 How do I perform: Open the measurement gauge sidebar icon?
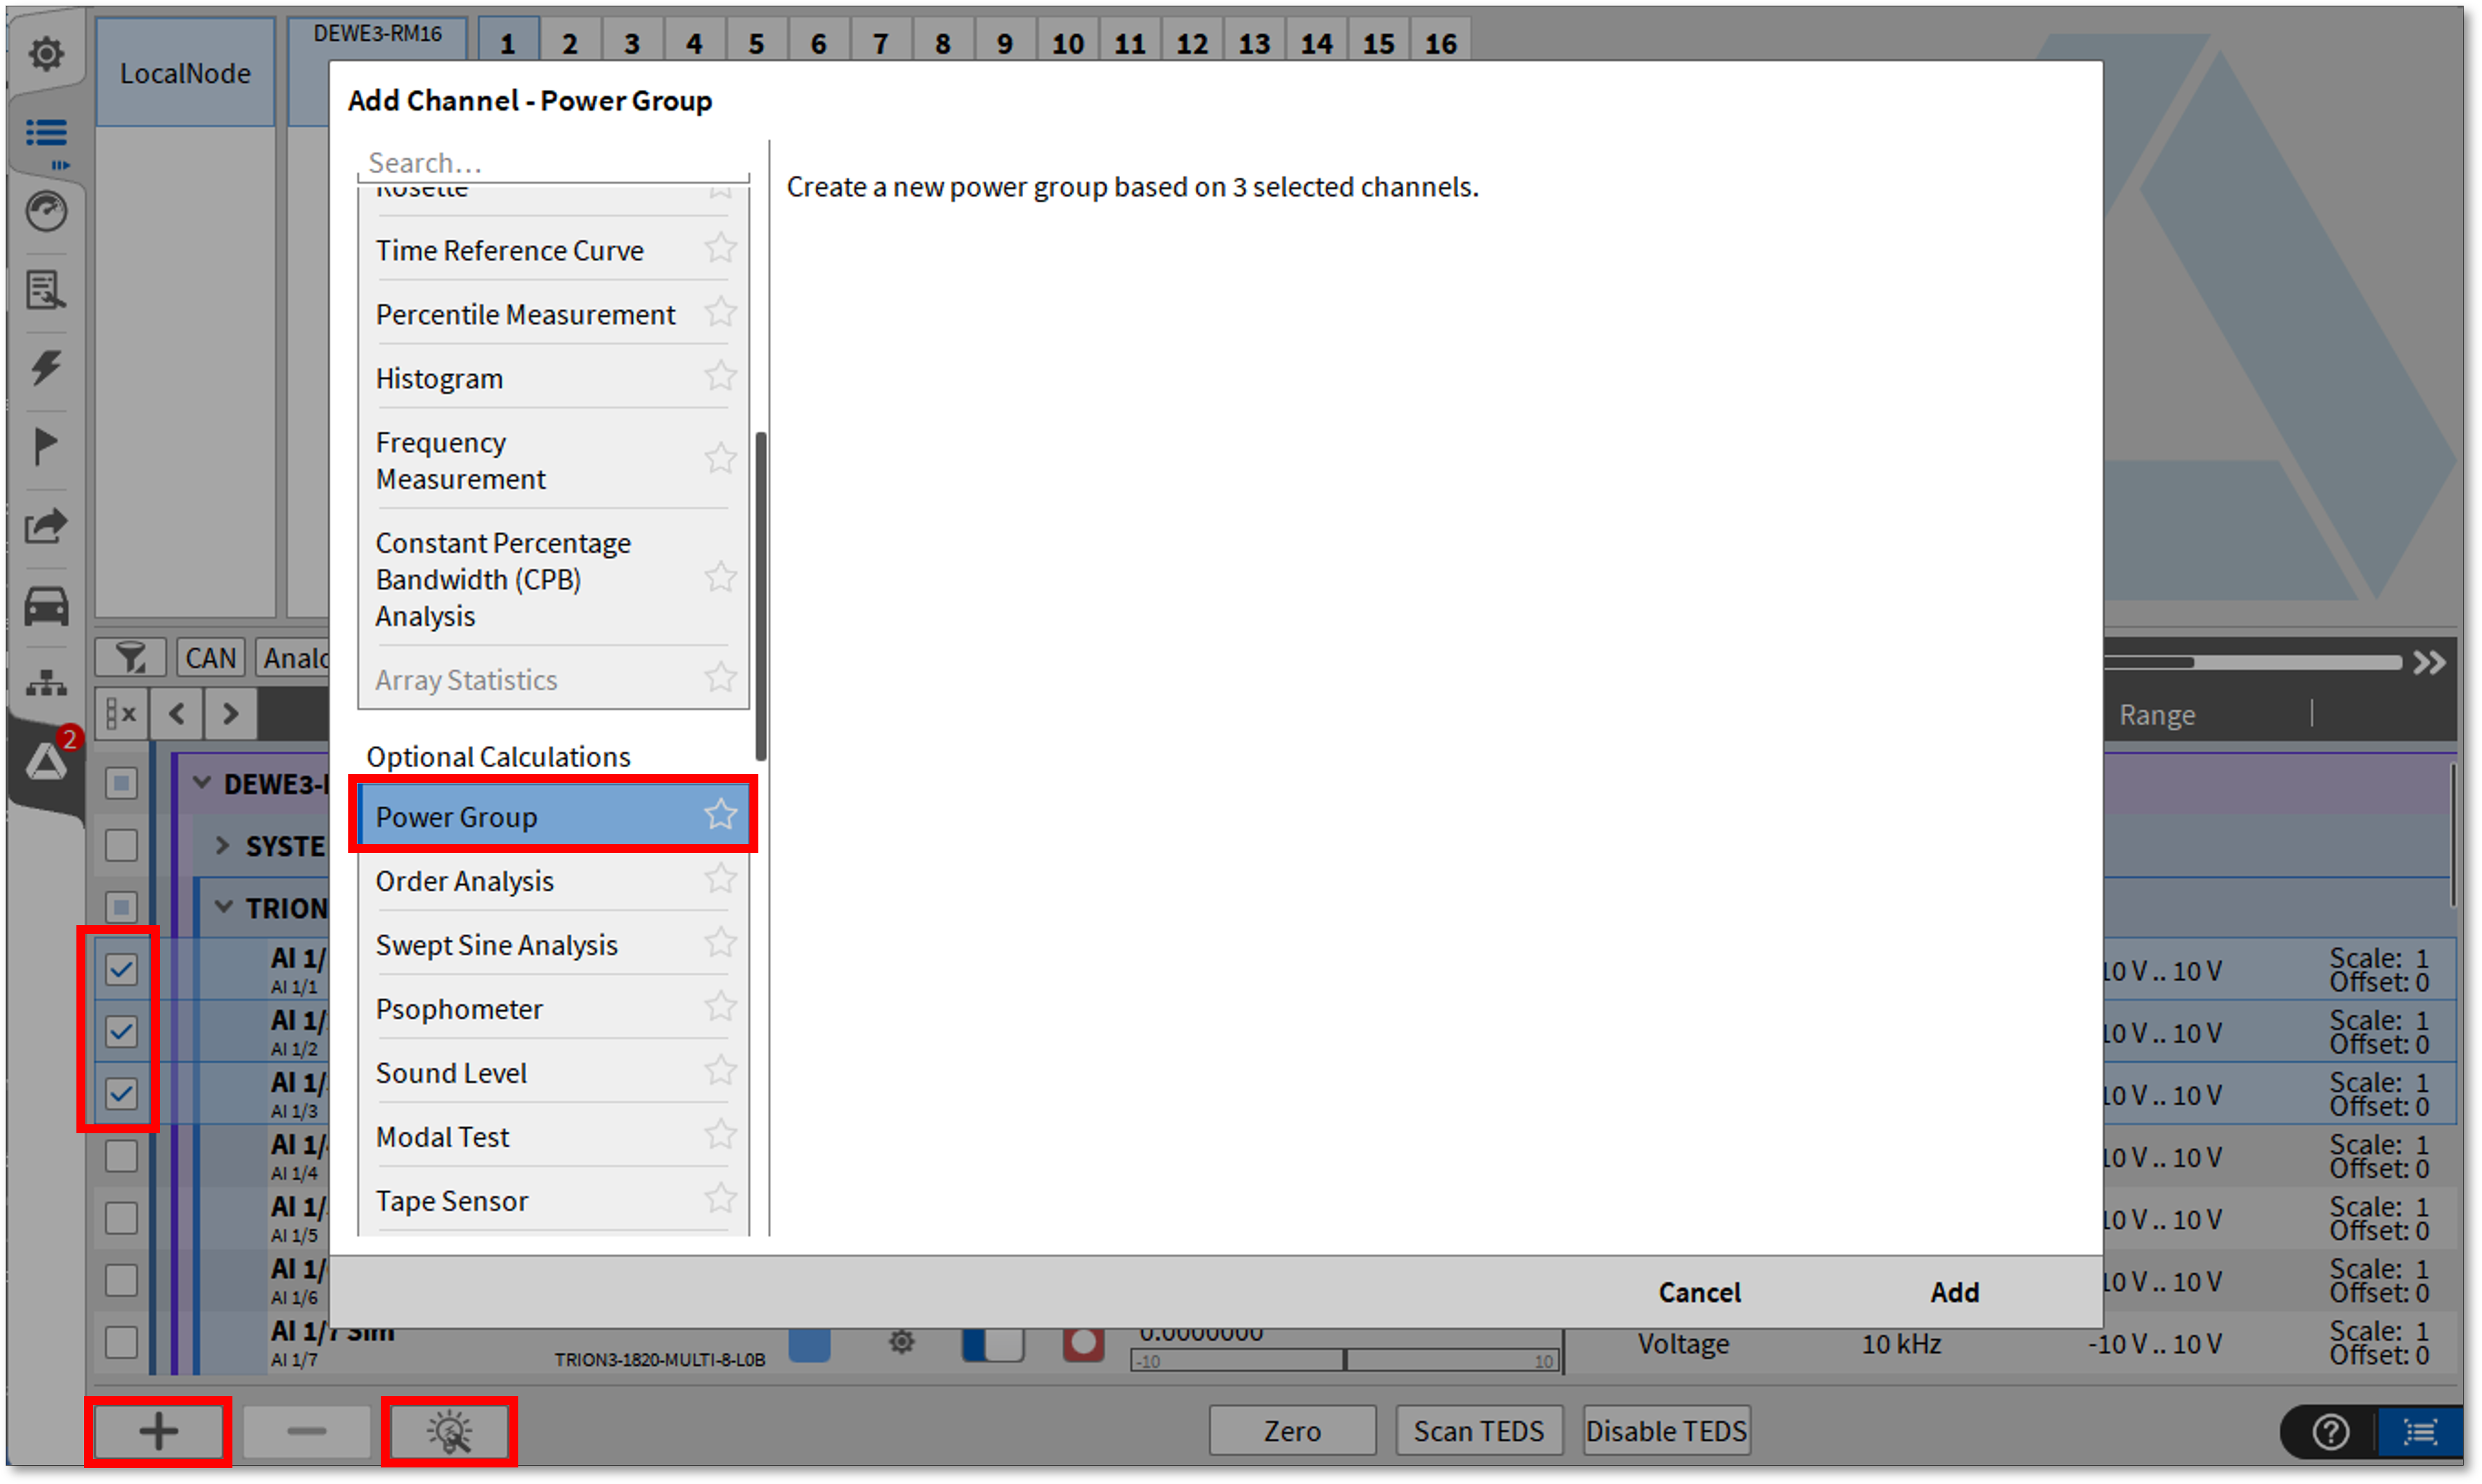(46, 212)
